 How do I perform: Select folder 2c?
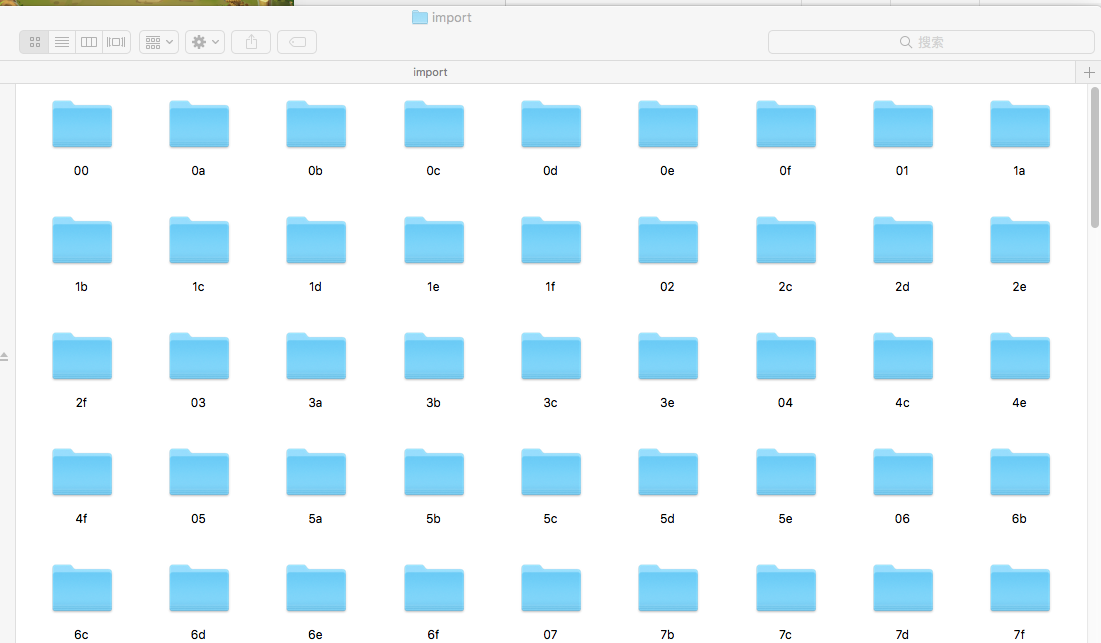(786, 240)
